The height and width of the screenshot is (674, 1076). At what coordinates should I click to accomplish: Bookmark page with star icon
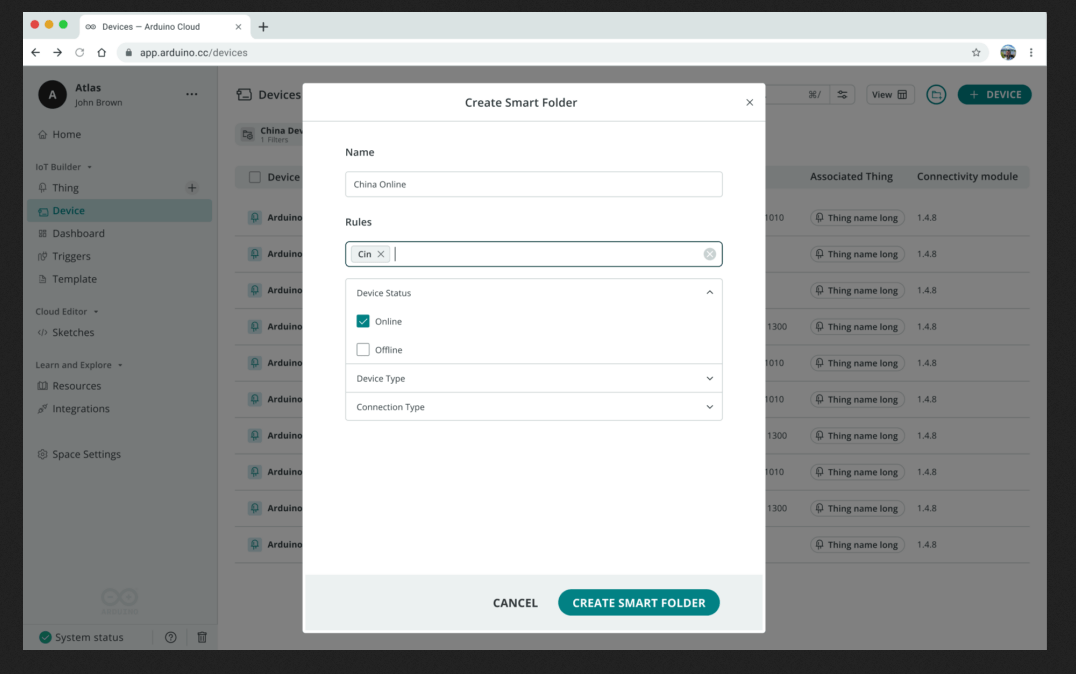[976, 52]
